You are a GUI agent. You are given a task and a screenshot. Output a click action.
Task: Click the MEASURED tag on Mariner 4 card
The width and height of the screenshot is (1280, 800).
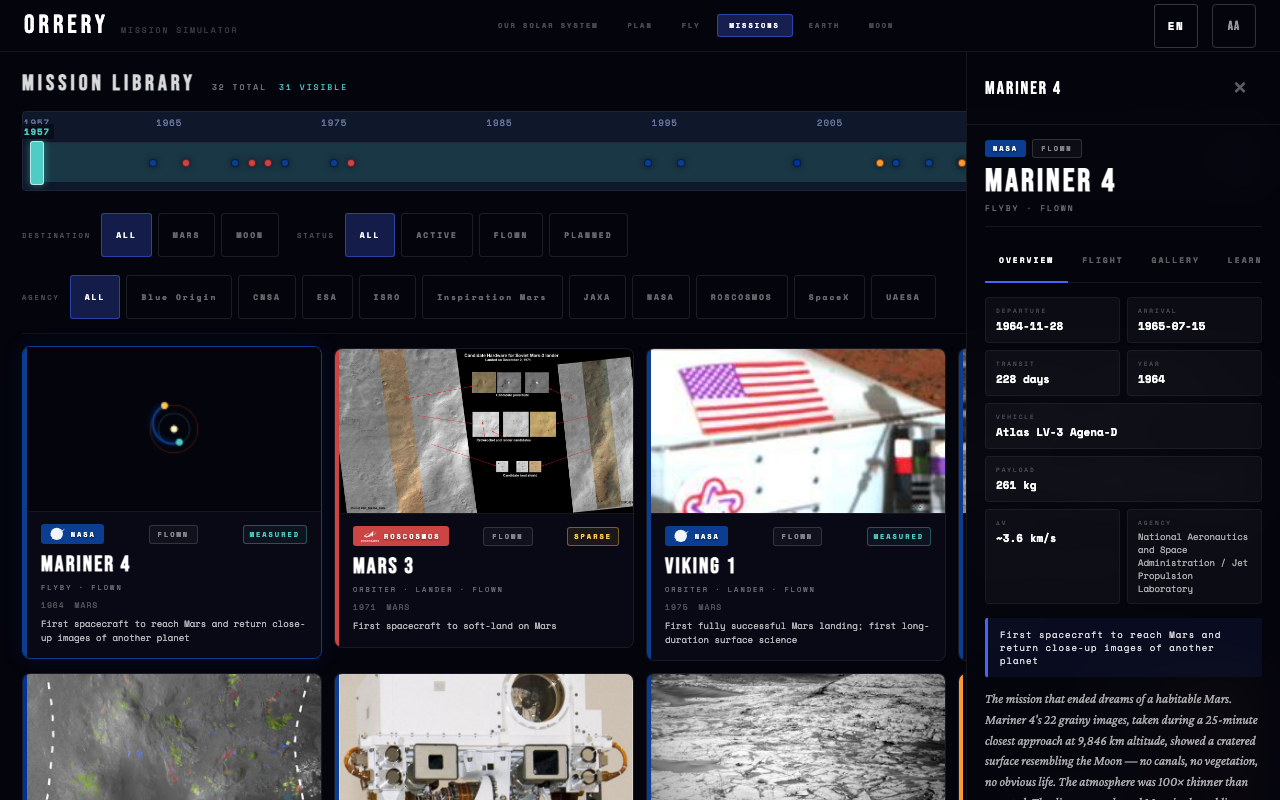pos(275,534)
